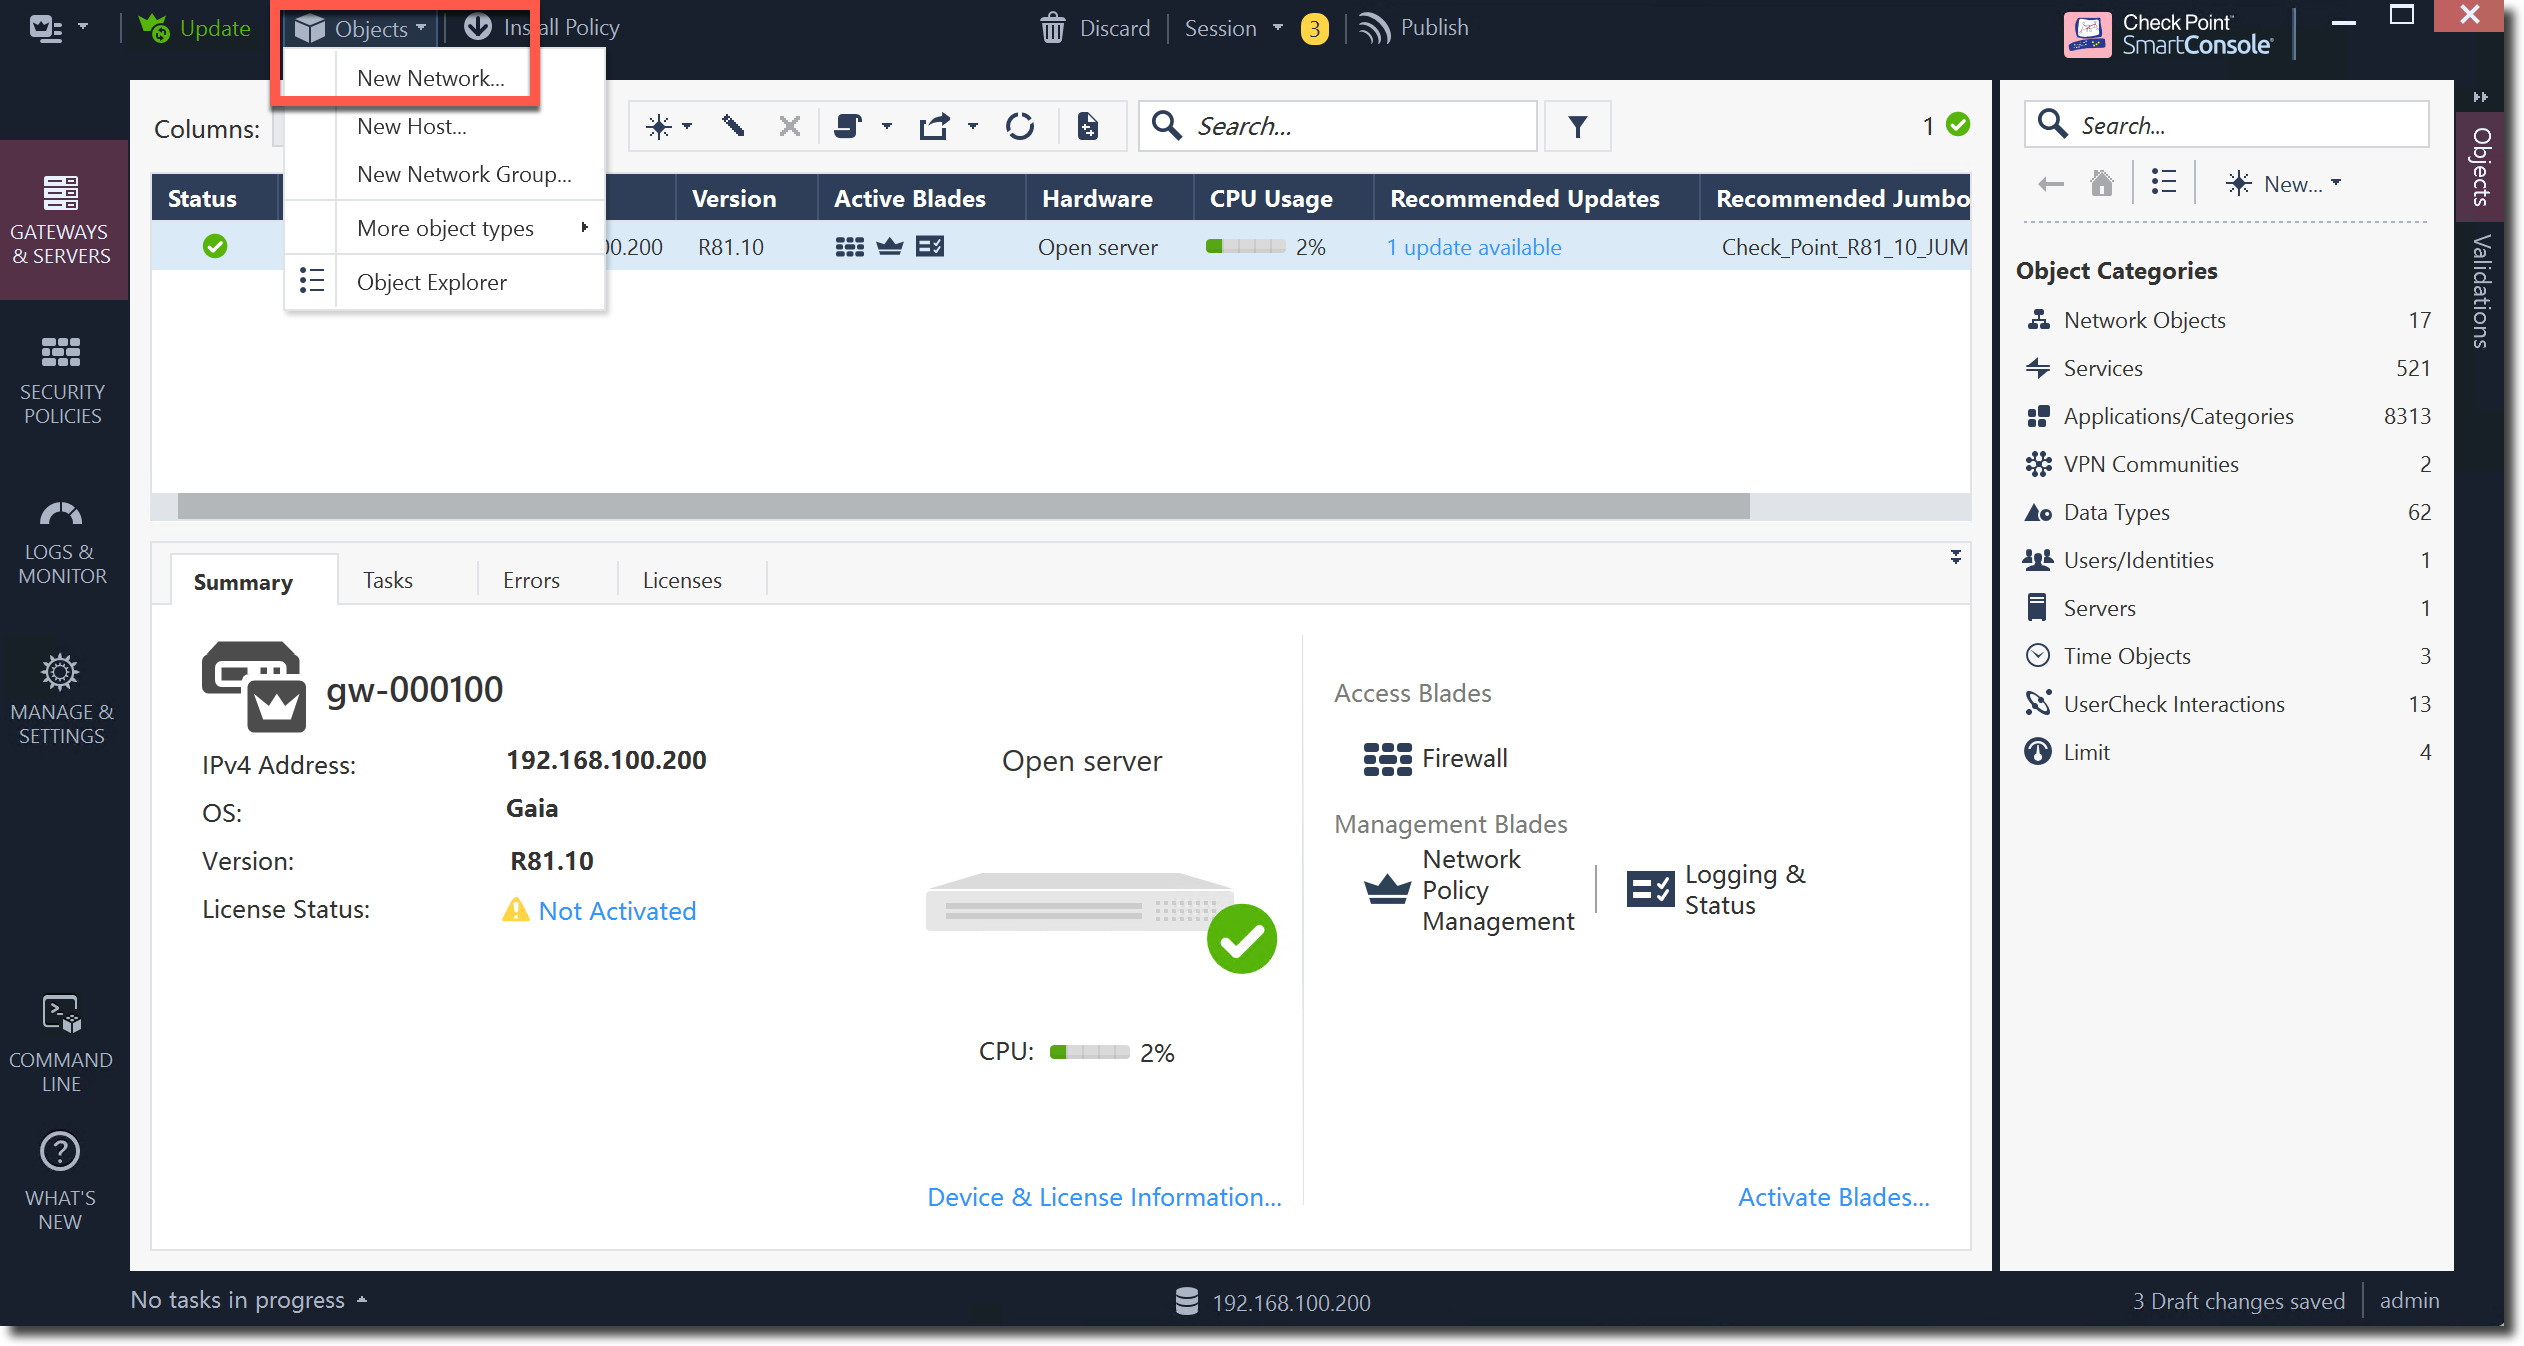
Task: Switch to the Licenses tab
Action: point(681,580)
